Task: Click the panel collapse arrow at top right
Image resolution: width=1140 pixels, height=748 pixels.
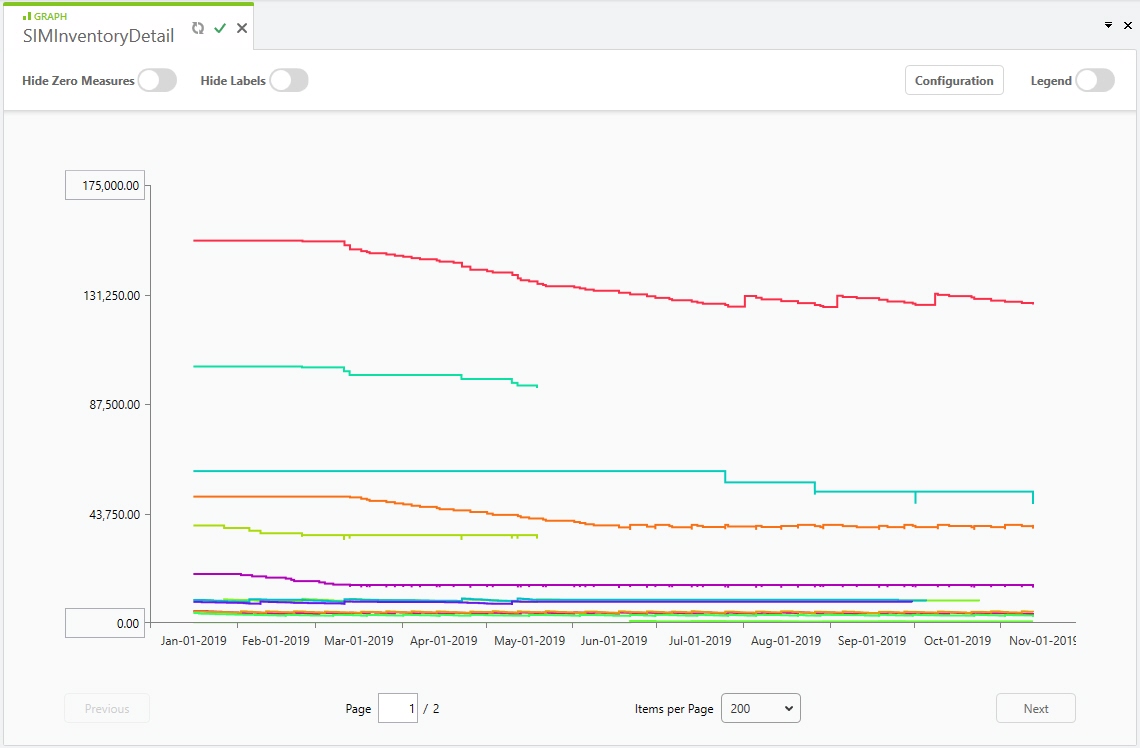Action: [x=1108, y=25]
